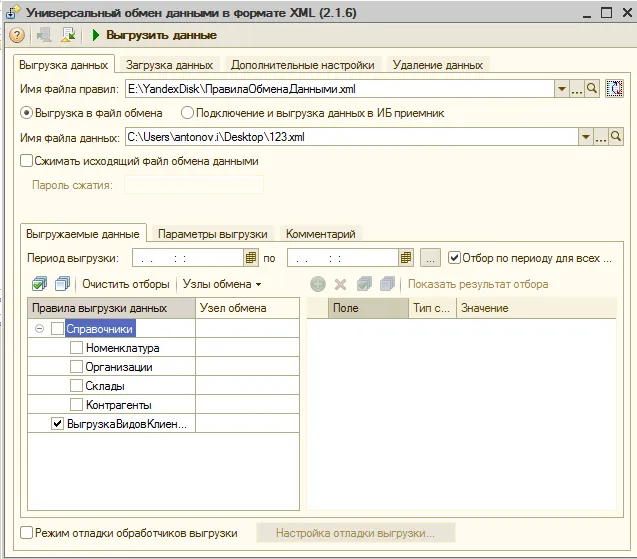Click magnifier icon next to data file name
637x559 pixels.
coord(616,137)
